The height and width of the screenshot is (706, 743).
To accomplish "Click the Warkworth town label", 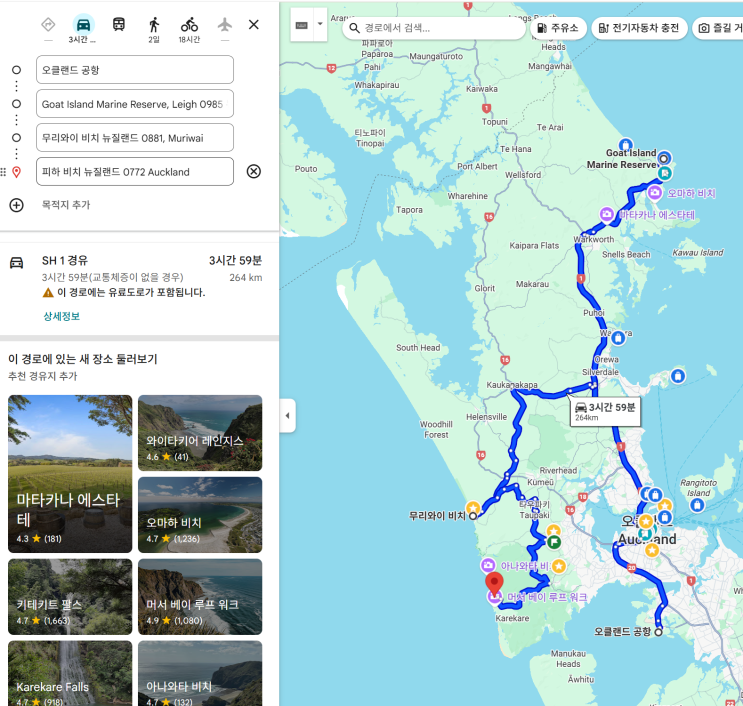I will (594, 239).
